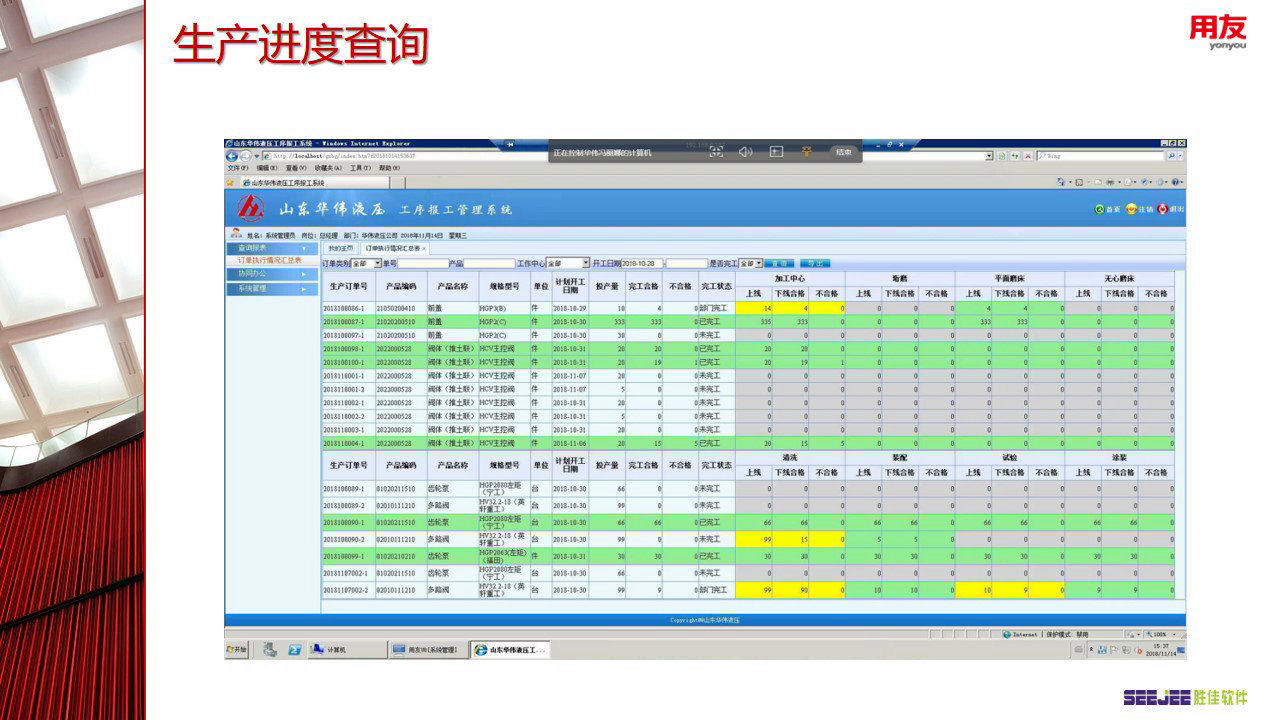This screenshot has width=1280, height=720.
Task: Click the fullscreen icon in remote toolbar
Action: click(716, 152)
